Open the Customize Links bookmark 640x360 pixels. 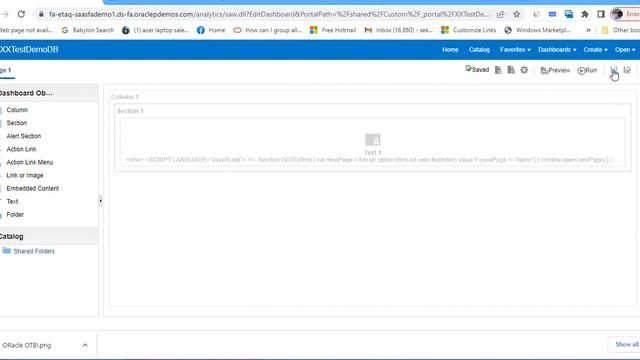coord(469,30)
